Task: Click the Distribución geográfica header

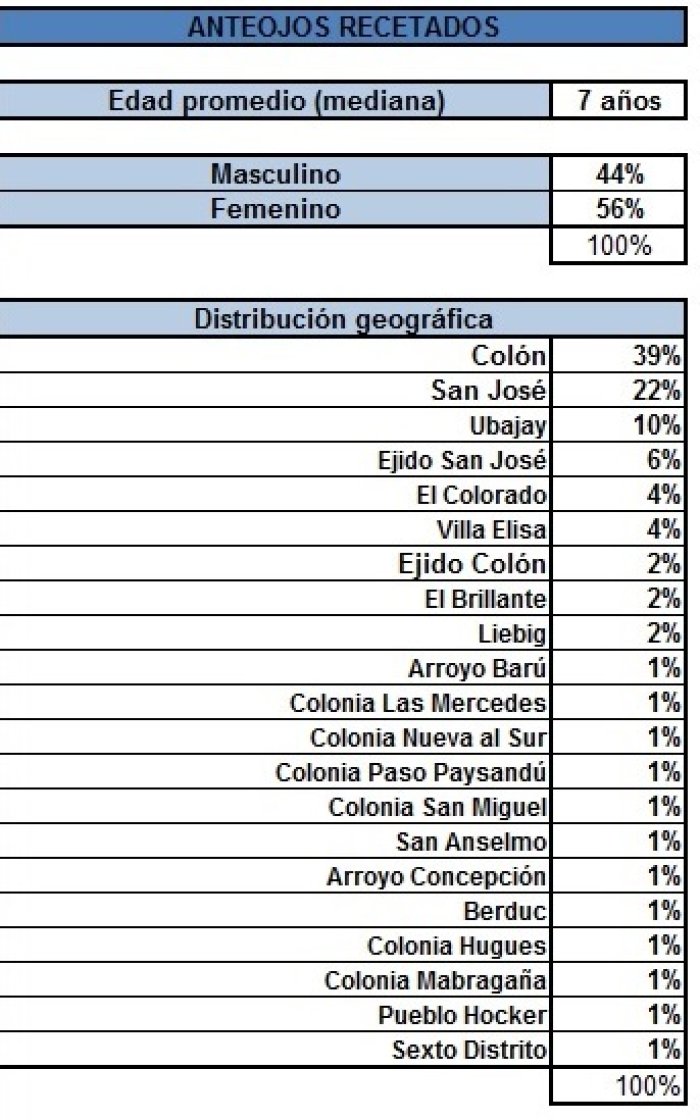Action: (x=343, y=319)
